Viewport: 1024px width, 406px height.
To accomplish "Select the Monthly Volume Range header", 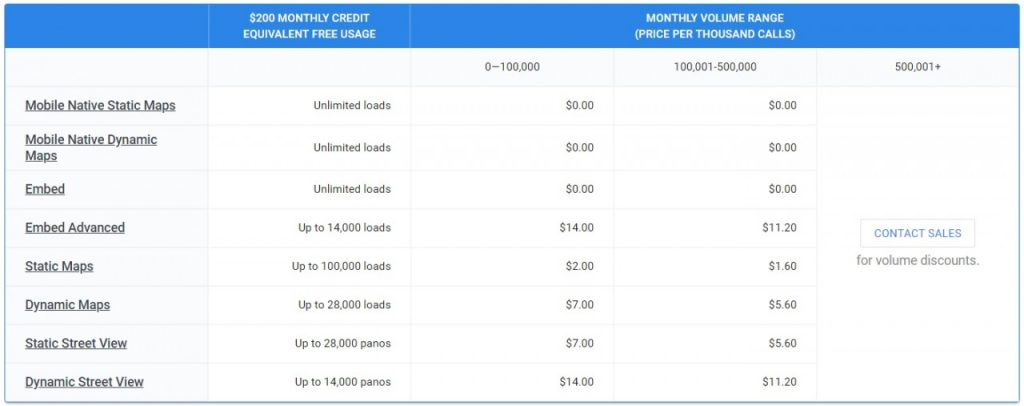I will (714, 26).
